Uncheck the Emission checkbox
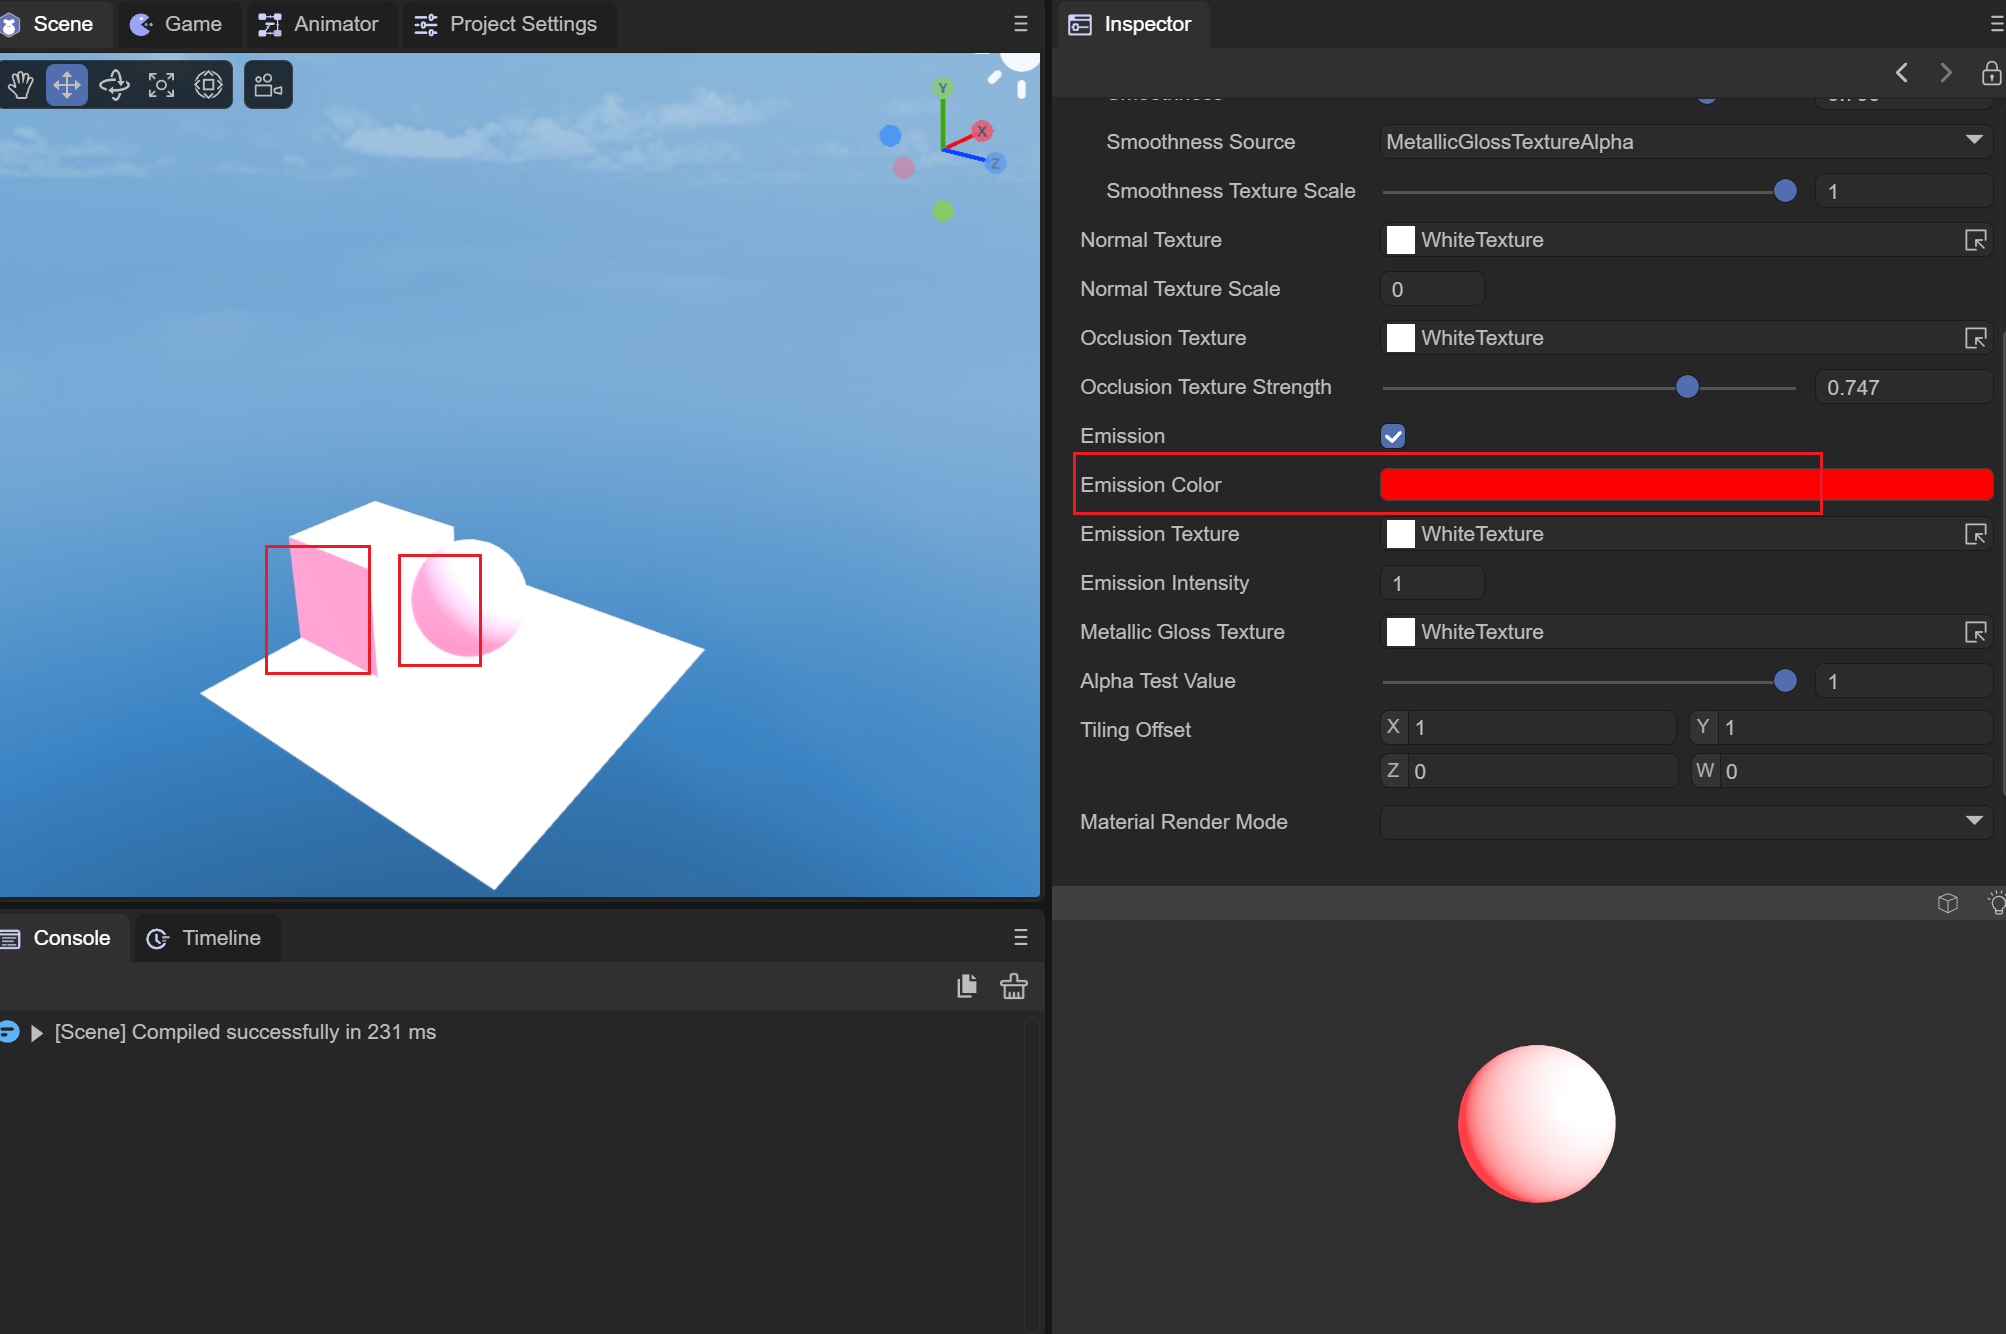Image resolution: width=2006 pixels, height=1334 pixels. point(1392,436)
